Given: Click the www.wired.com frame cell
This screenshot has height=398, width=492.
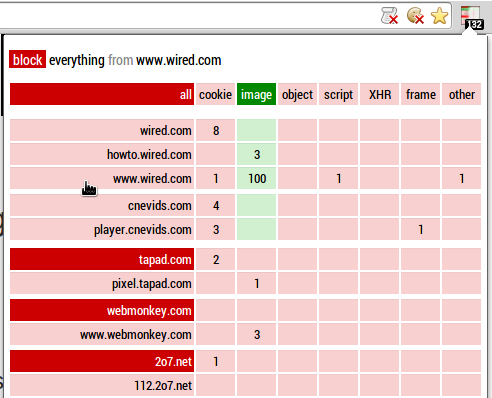Looking at the screenshot, I should tap(421, 178).
